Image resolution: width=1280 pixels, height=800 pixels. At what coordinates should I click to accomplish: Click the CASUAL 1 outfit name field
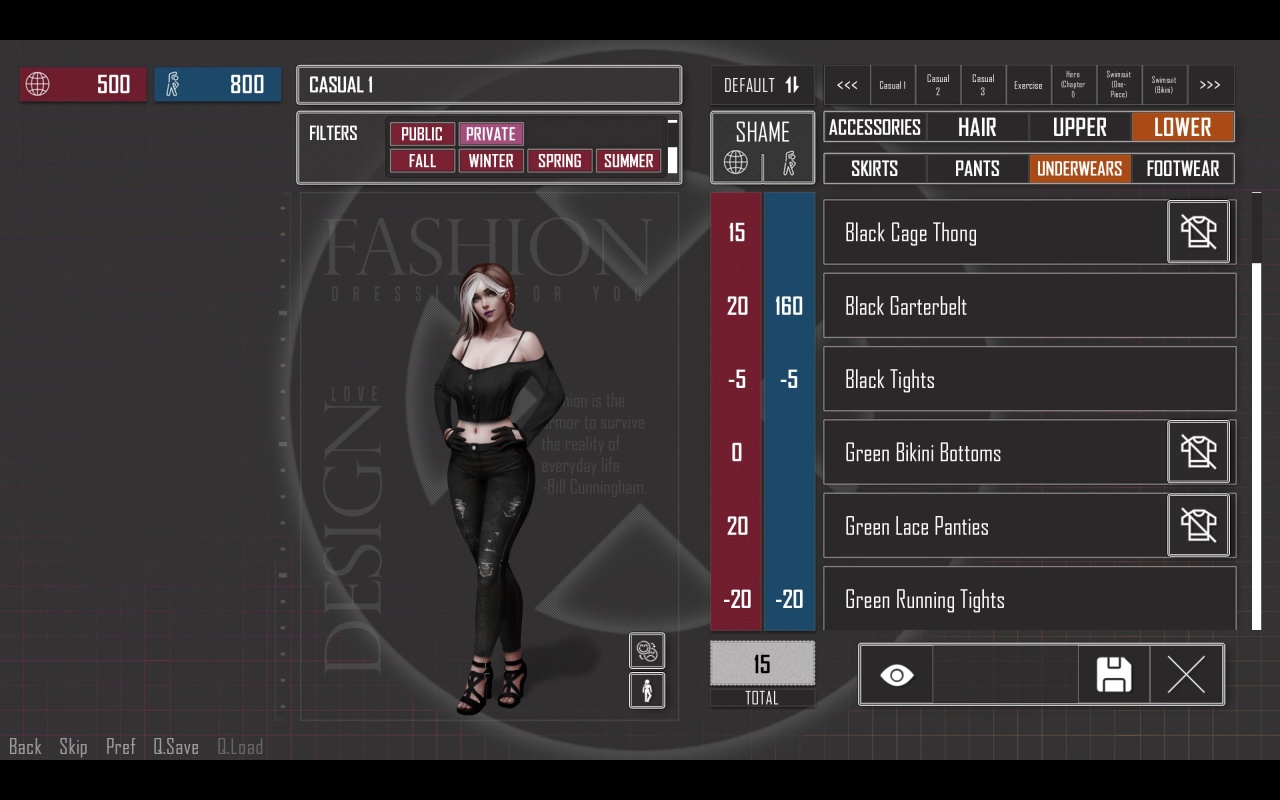click(x=489, y=85)
